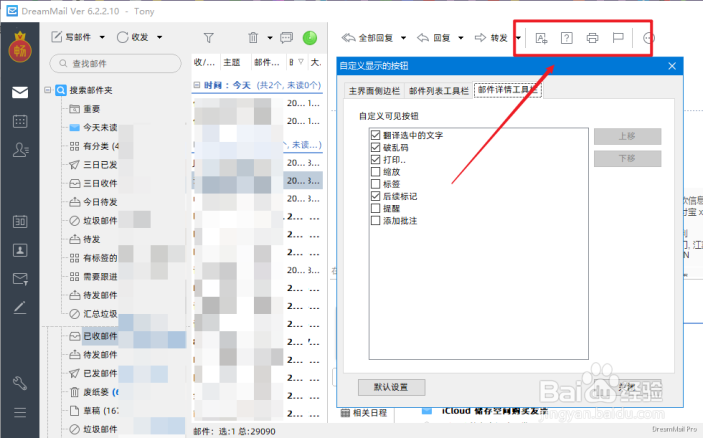Viewport: 703px width, 438px height.
Task: Open the compose mail dropdown arrow
Action: (102, 37)
